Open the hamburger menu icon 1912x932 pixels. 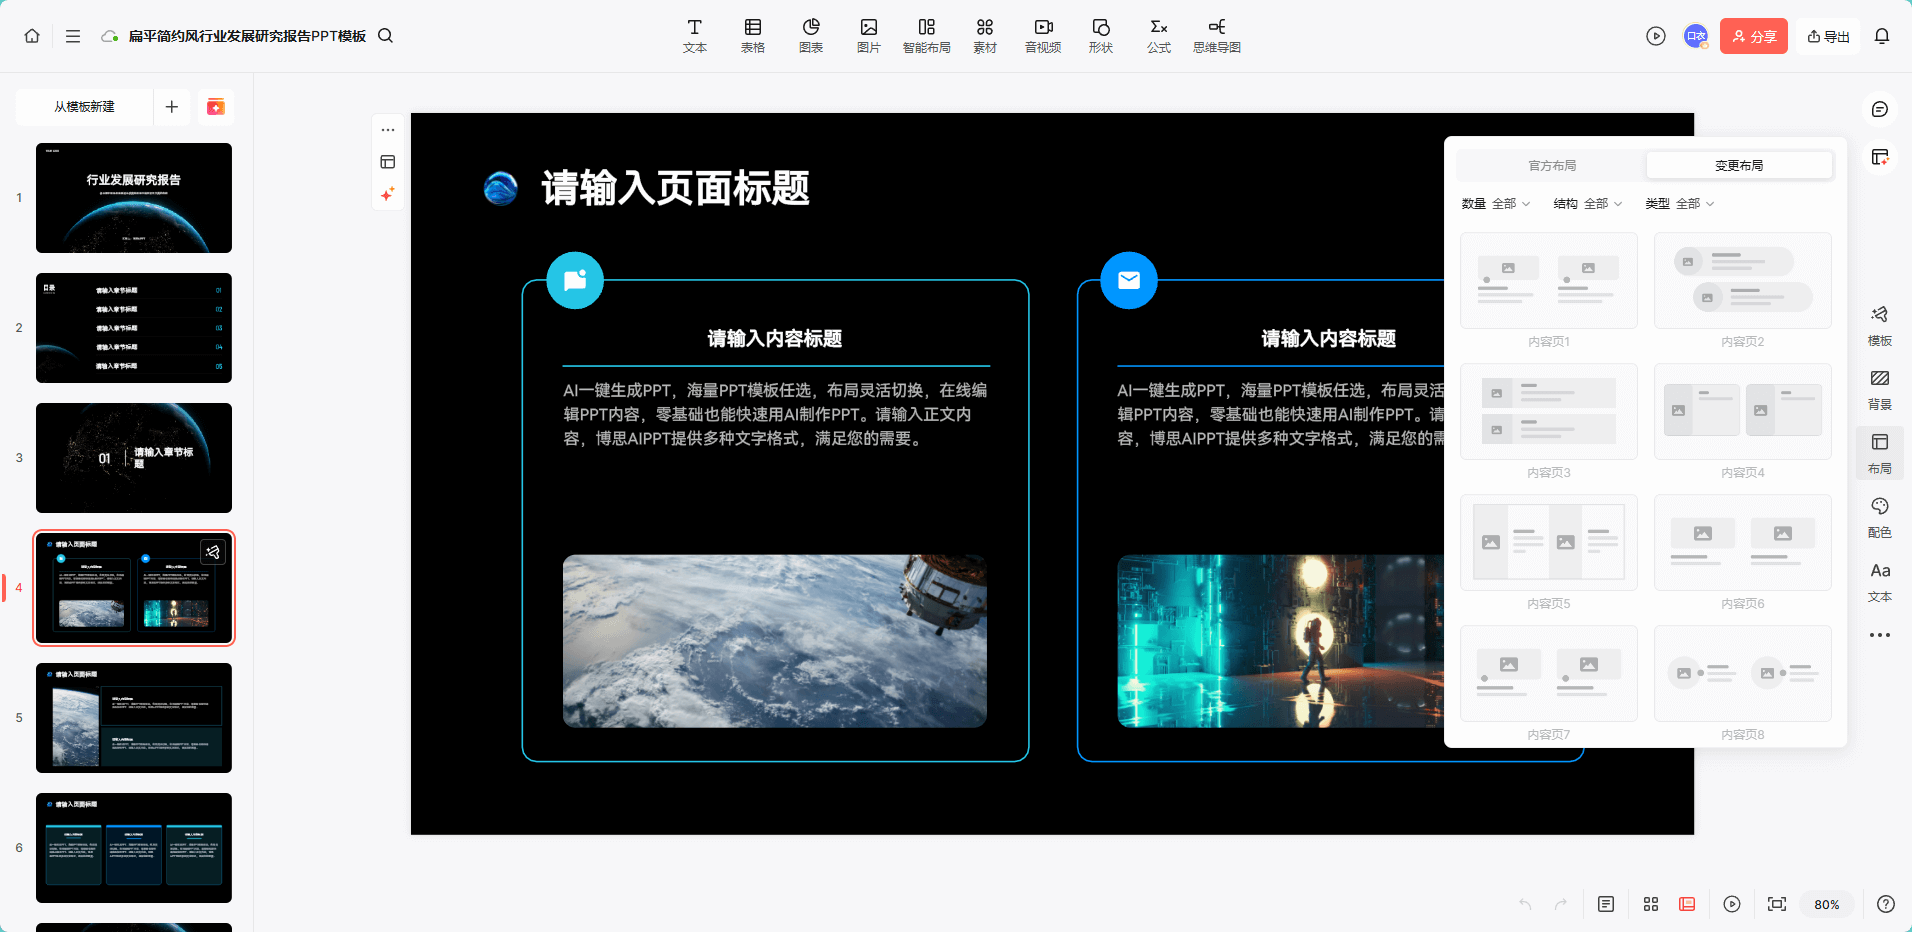tap(73, 36)
